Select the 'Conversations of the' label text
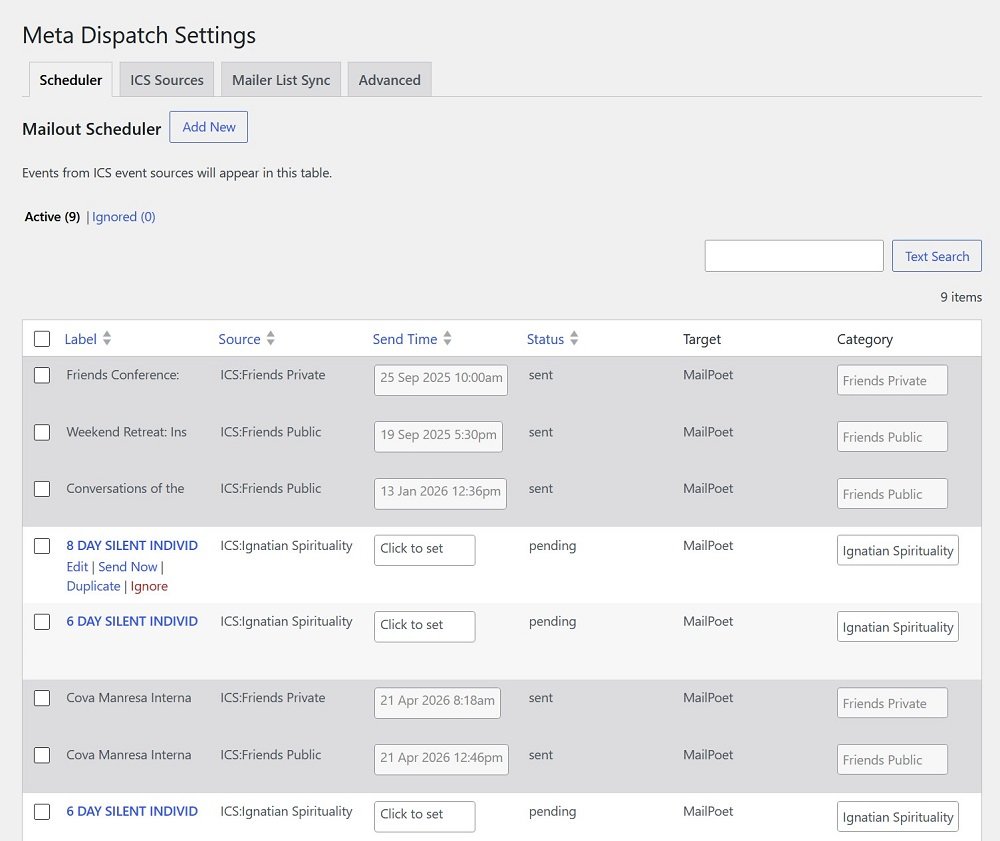 point(125,488)
